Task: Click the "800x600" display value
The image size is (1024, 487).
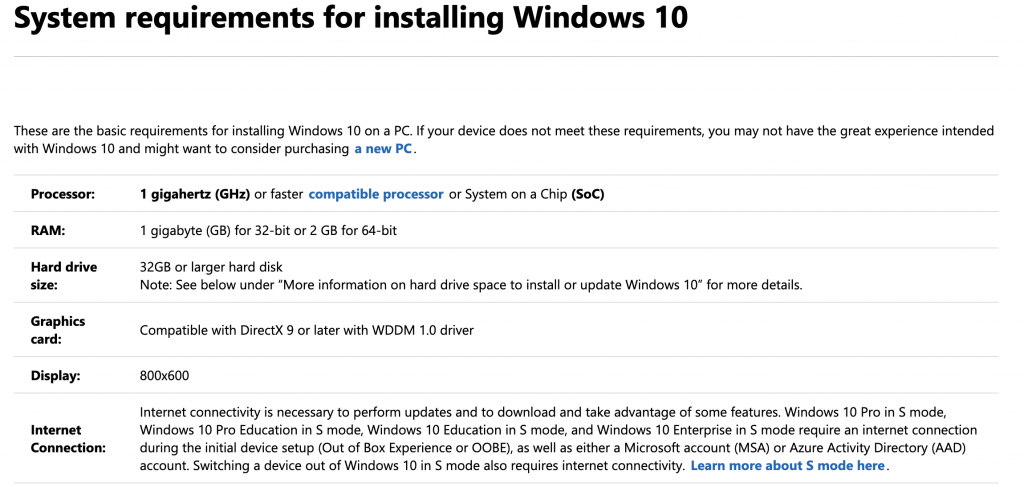Action: 164,376
